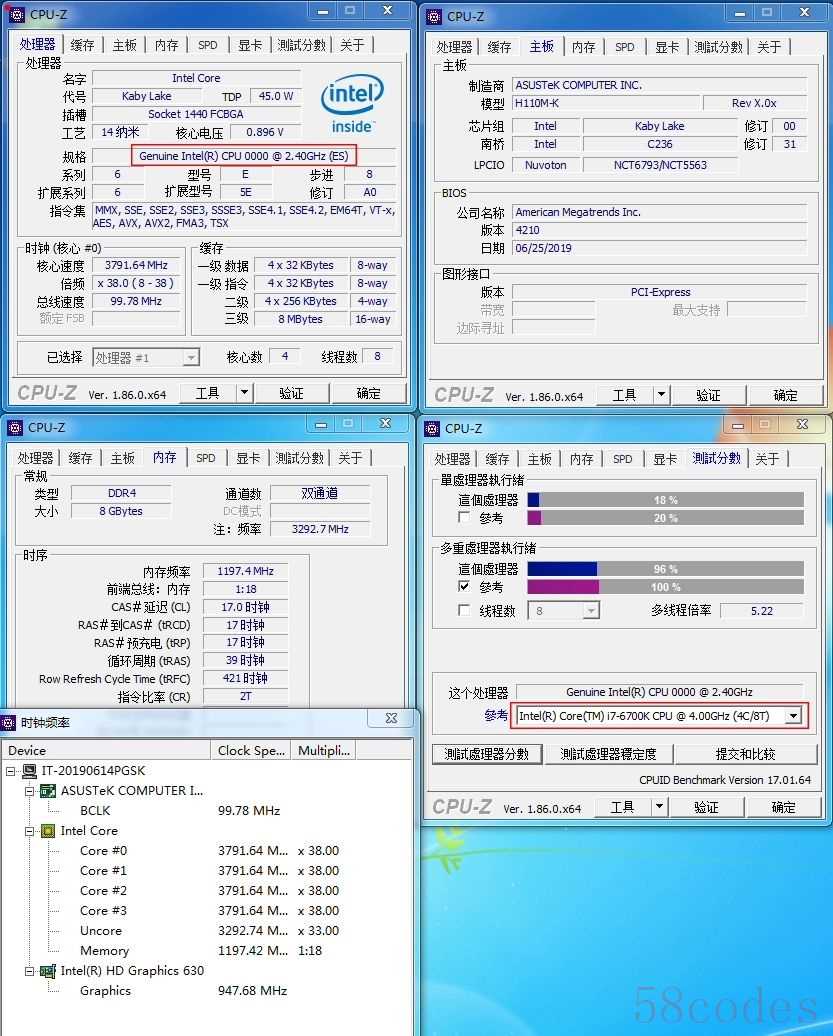
Task: Collapse the Intel Core tree node
Action: (30, 831)
